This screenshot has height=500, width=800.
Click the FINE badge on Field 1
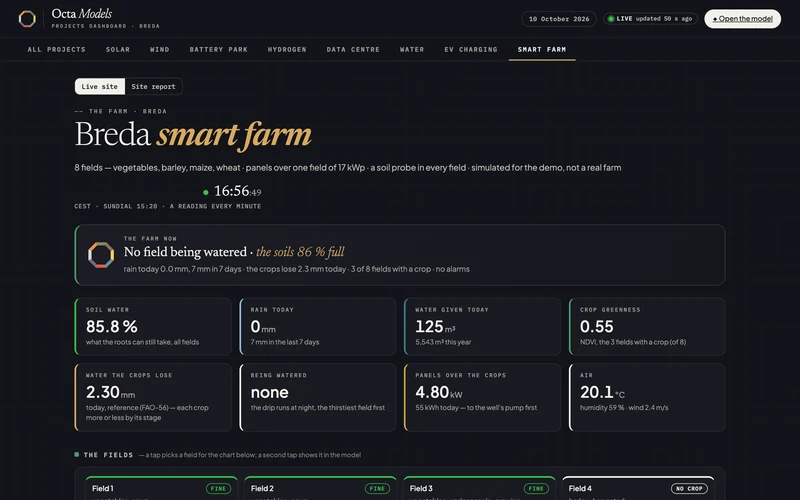point(218,489)
